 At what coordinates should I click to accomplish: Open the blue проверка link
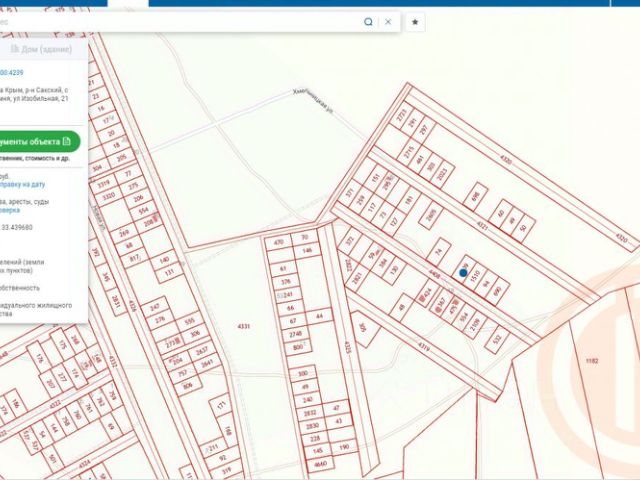(9, 211)
